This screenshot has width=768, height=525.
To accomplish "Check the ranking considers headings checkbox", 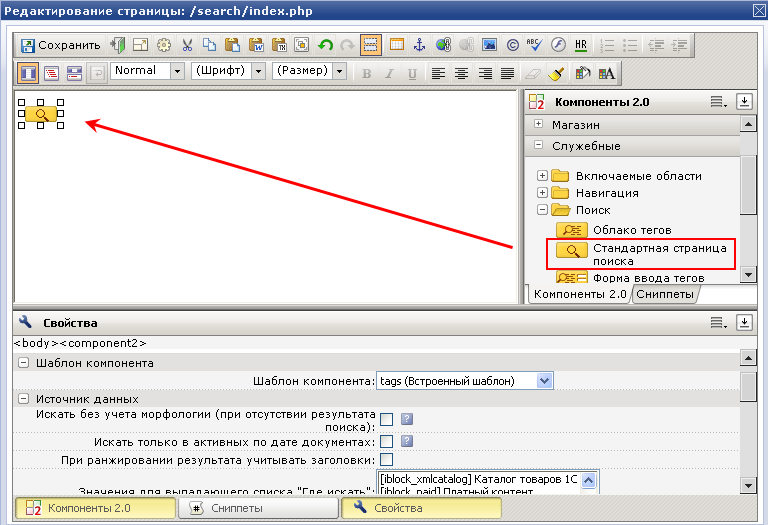I will [x=386, y=460].
